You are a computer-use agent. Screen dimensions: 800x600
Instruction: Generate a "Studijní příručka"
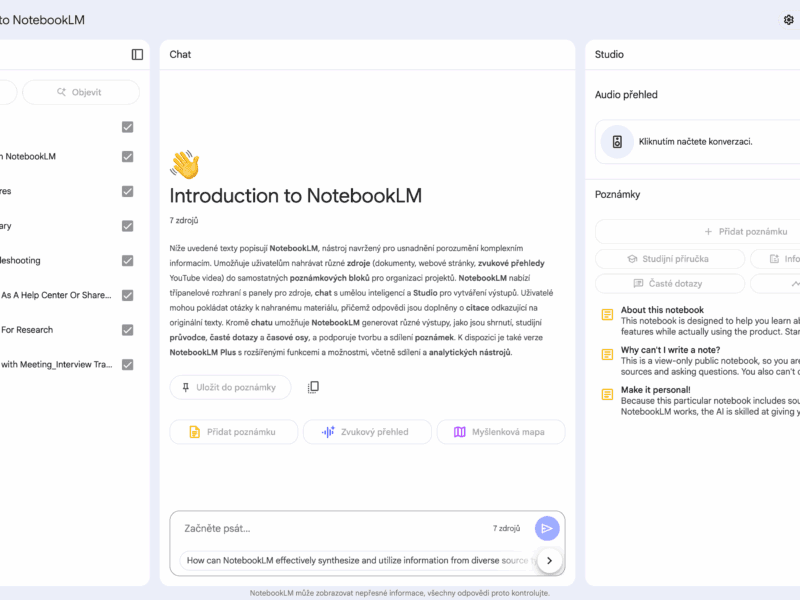click(x=670, y=259)
